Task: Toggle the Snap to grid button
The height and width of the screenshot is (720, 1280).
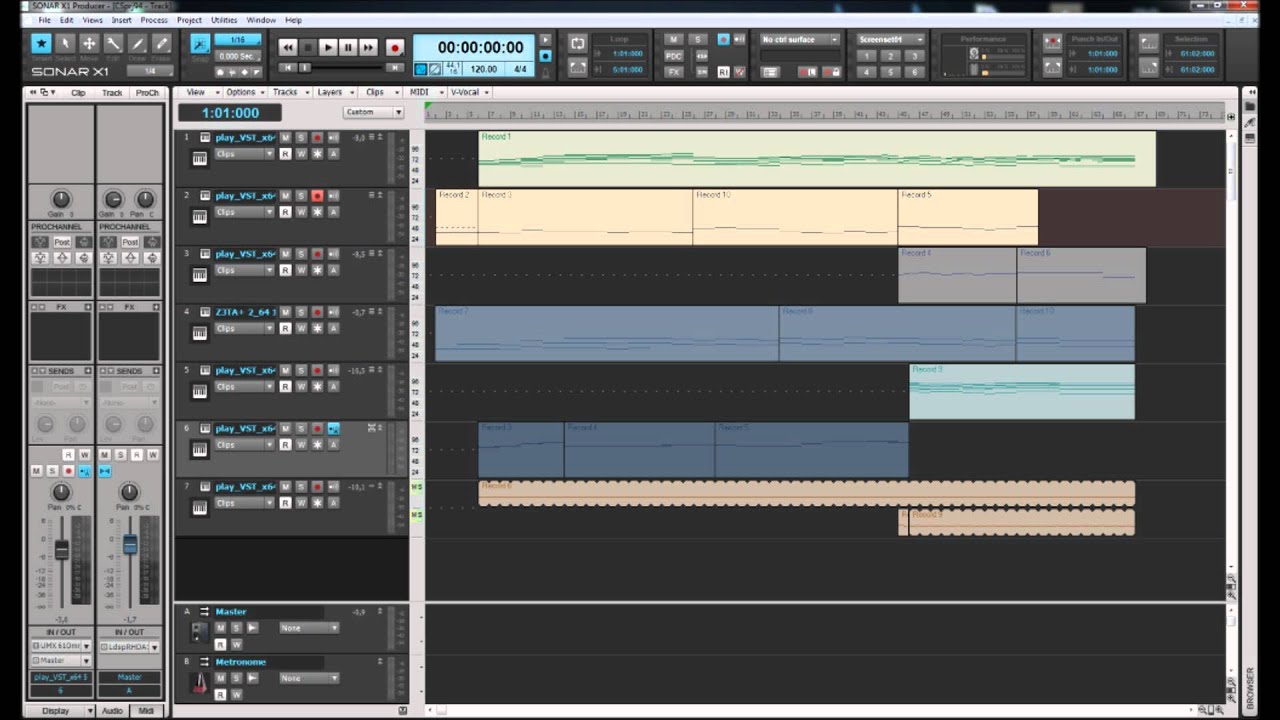Action: [x=199, y=44]
